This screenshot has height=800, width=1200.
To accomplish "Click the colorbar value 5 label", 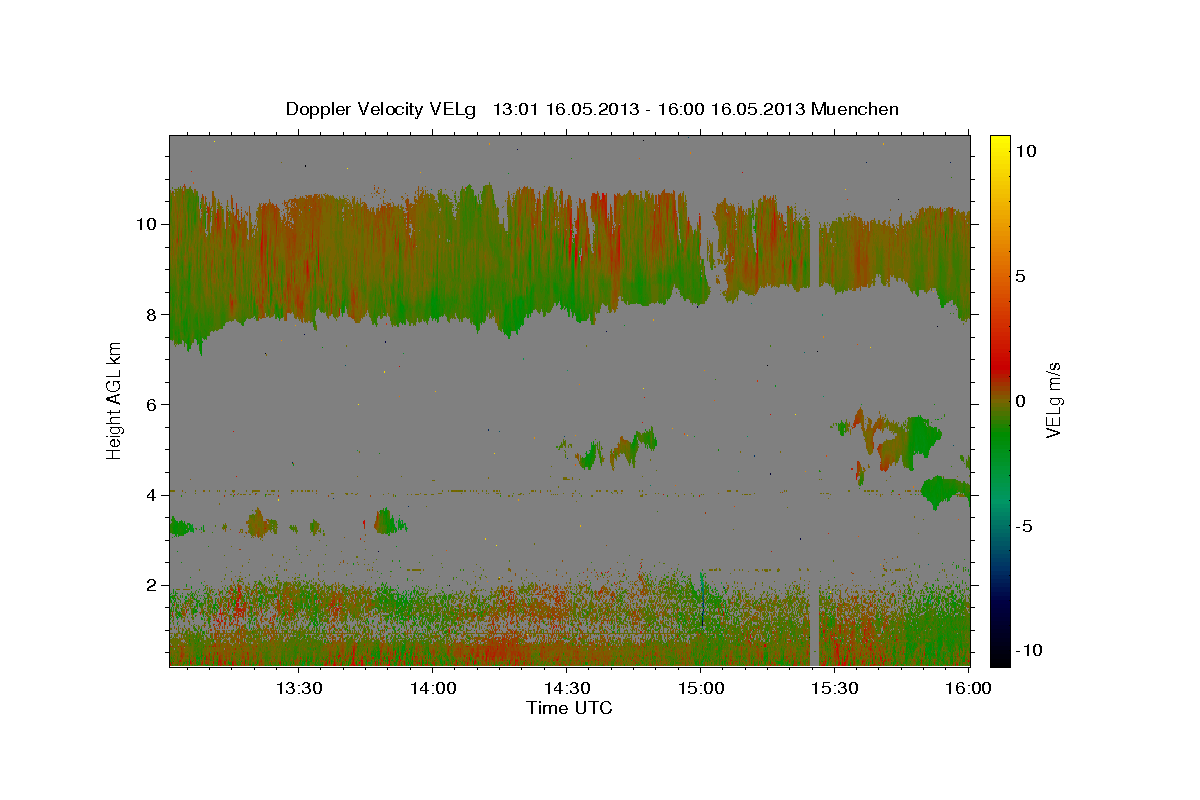I will point(1020,276).
